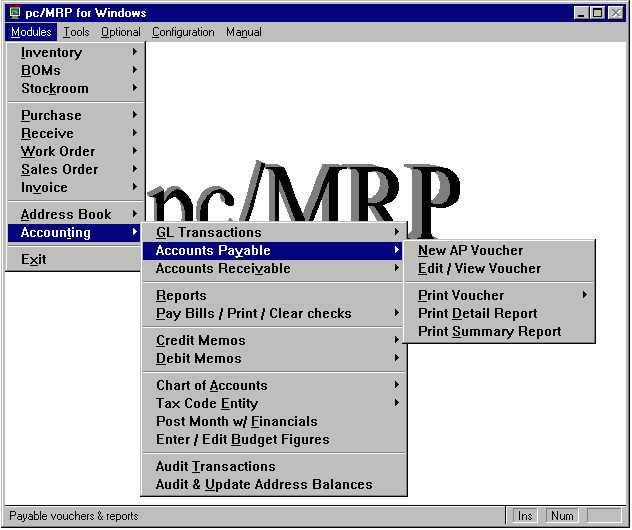Expand the Inventory submenu
The image size is (632, 530).
click(75, 52)
